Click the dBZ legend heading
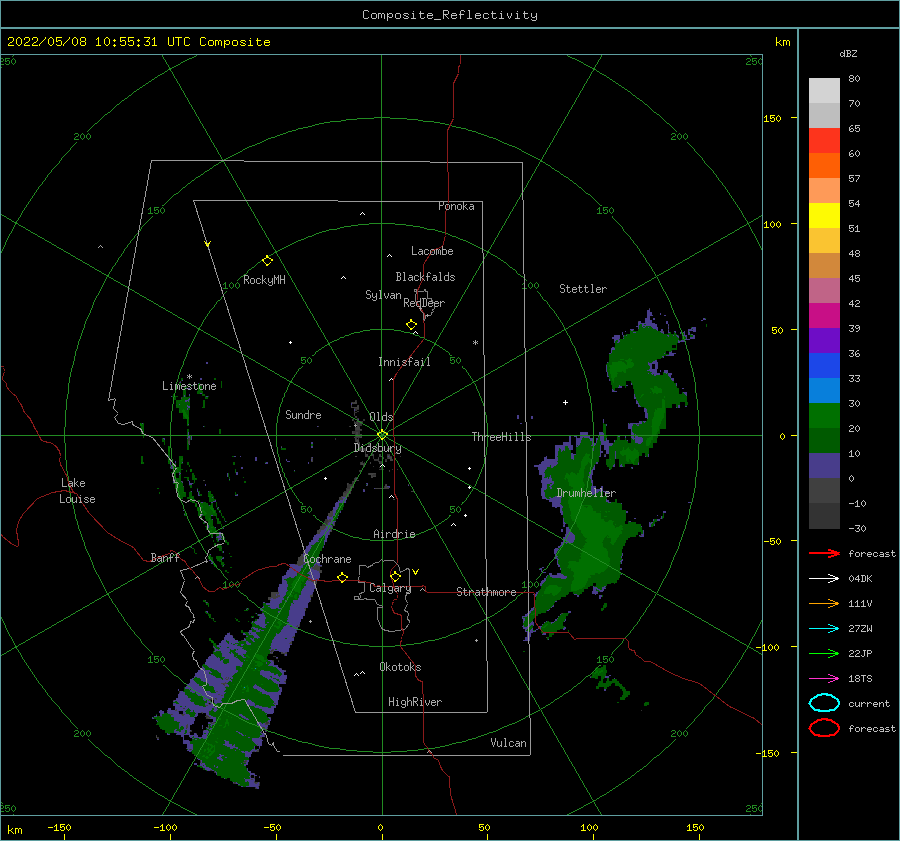Image resolution: width=900 pixels, height=841 pixels. pyautogui.click(x=848, y=53)
